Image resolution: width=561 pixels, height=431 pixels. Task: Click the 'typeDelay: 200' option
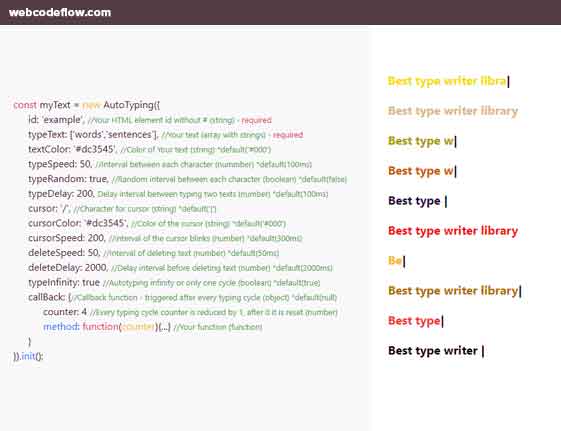pyautogui.click(x=61, y=194)
